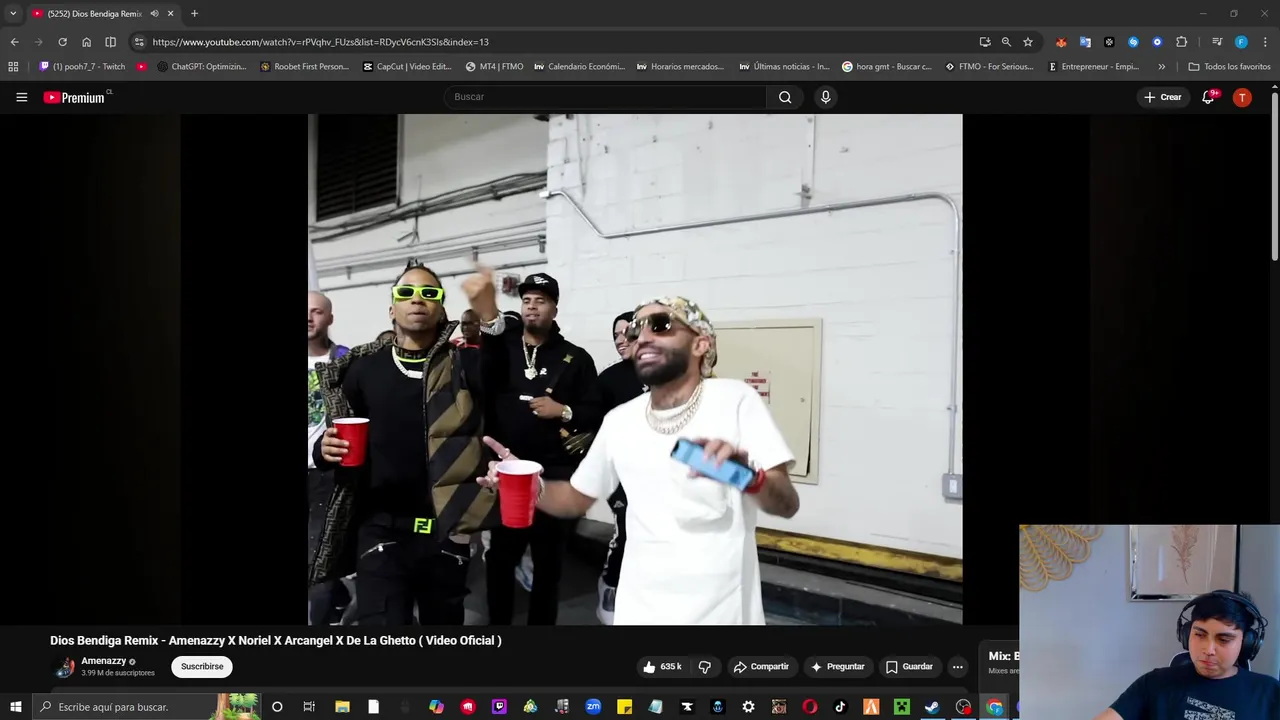Click the 3.99 M de suscriptores text
The width and height of the screenshot is (1280, 720).
118,673
